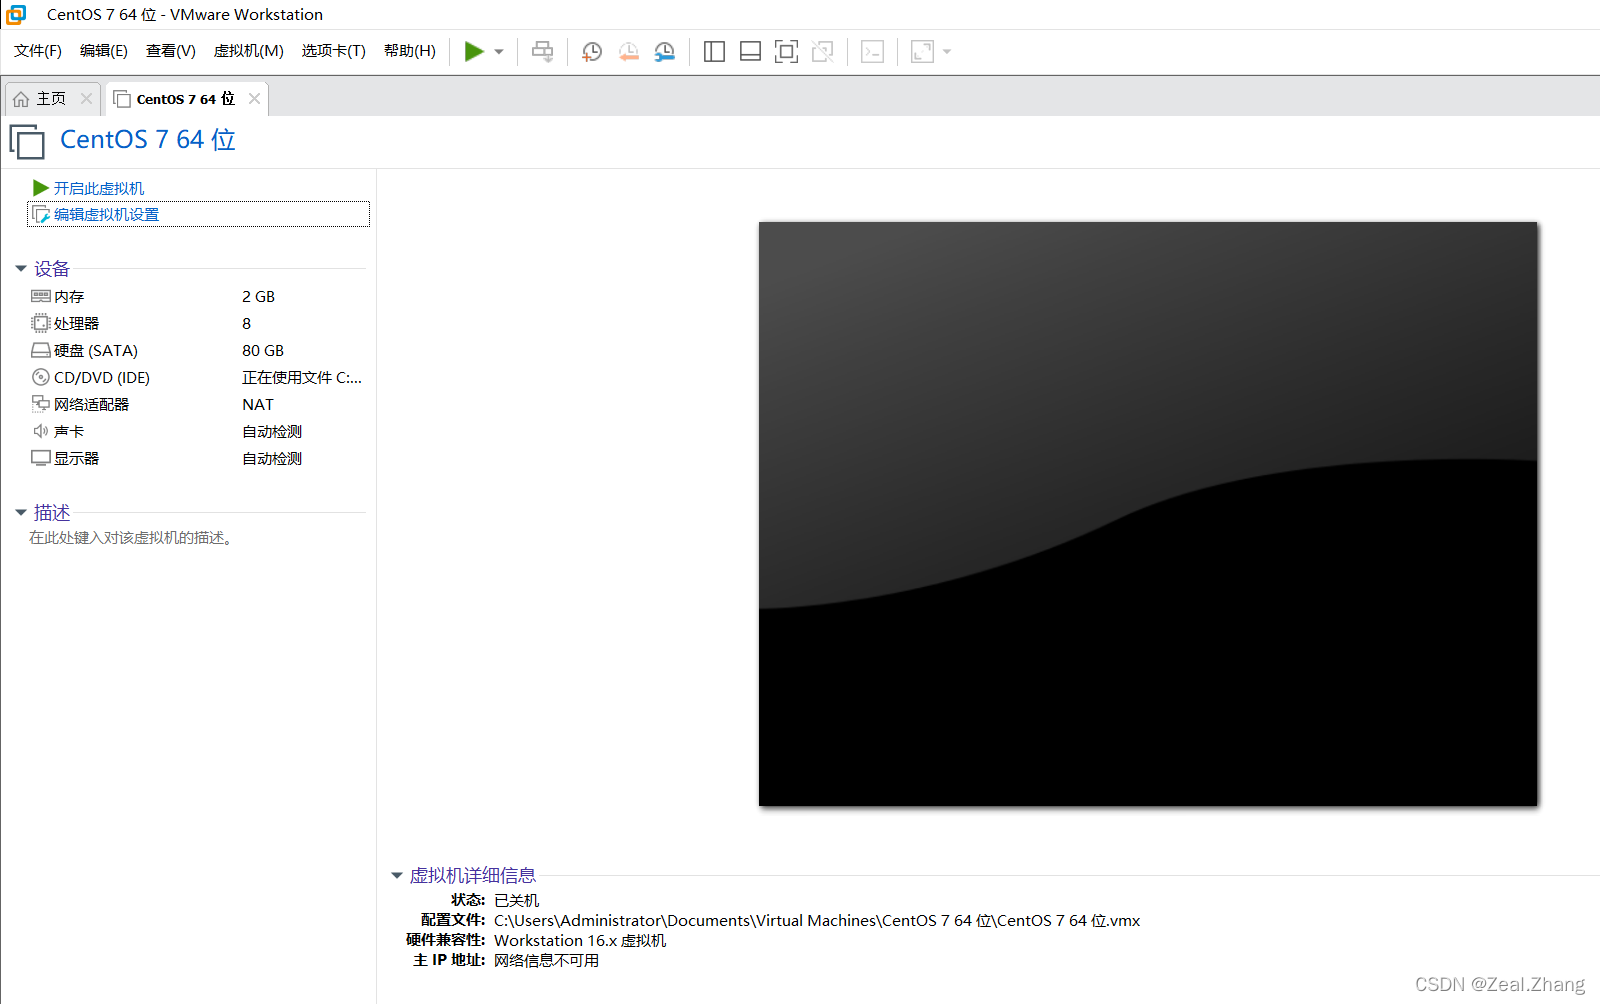Open the power options dropdown arrow
Viewport: 1600px width, 1004px height.
[x=499, y=52]
